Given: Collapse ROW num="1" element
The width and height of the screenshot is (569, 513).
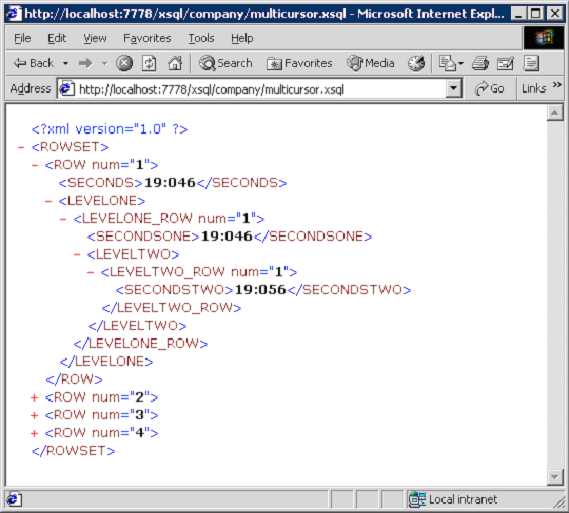Looking at the screenshot, I should click(35, 165).
